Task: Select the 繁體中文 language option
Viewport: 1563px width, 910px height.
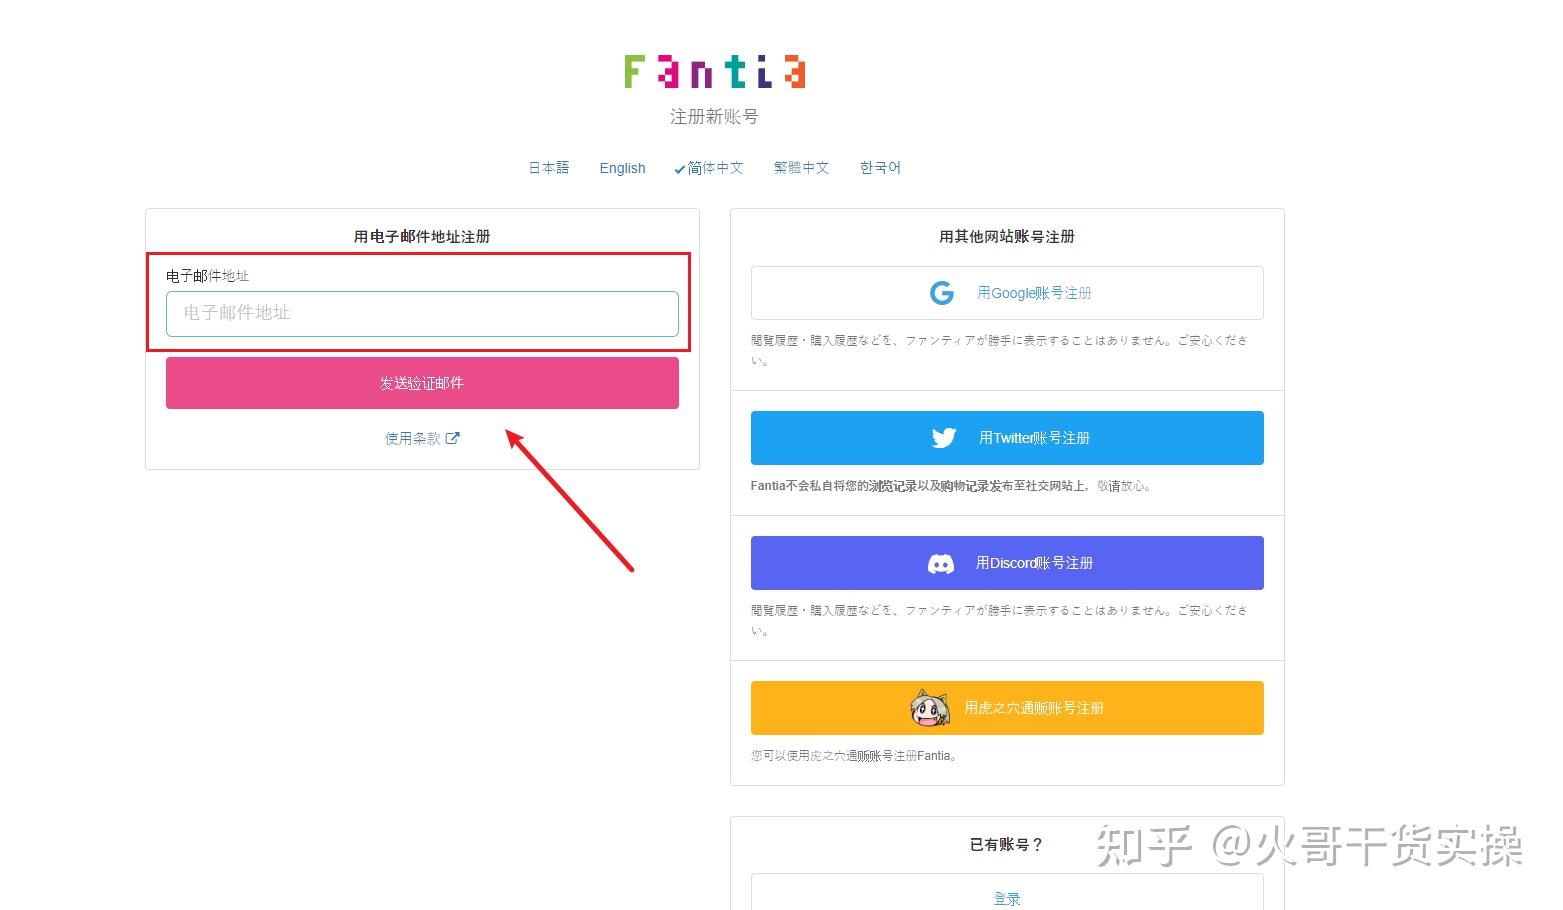Action: coord(801,167)
